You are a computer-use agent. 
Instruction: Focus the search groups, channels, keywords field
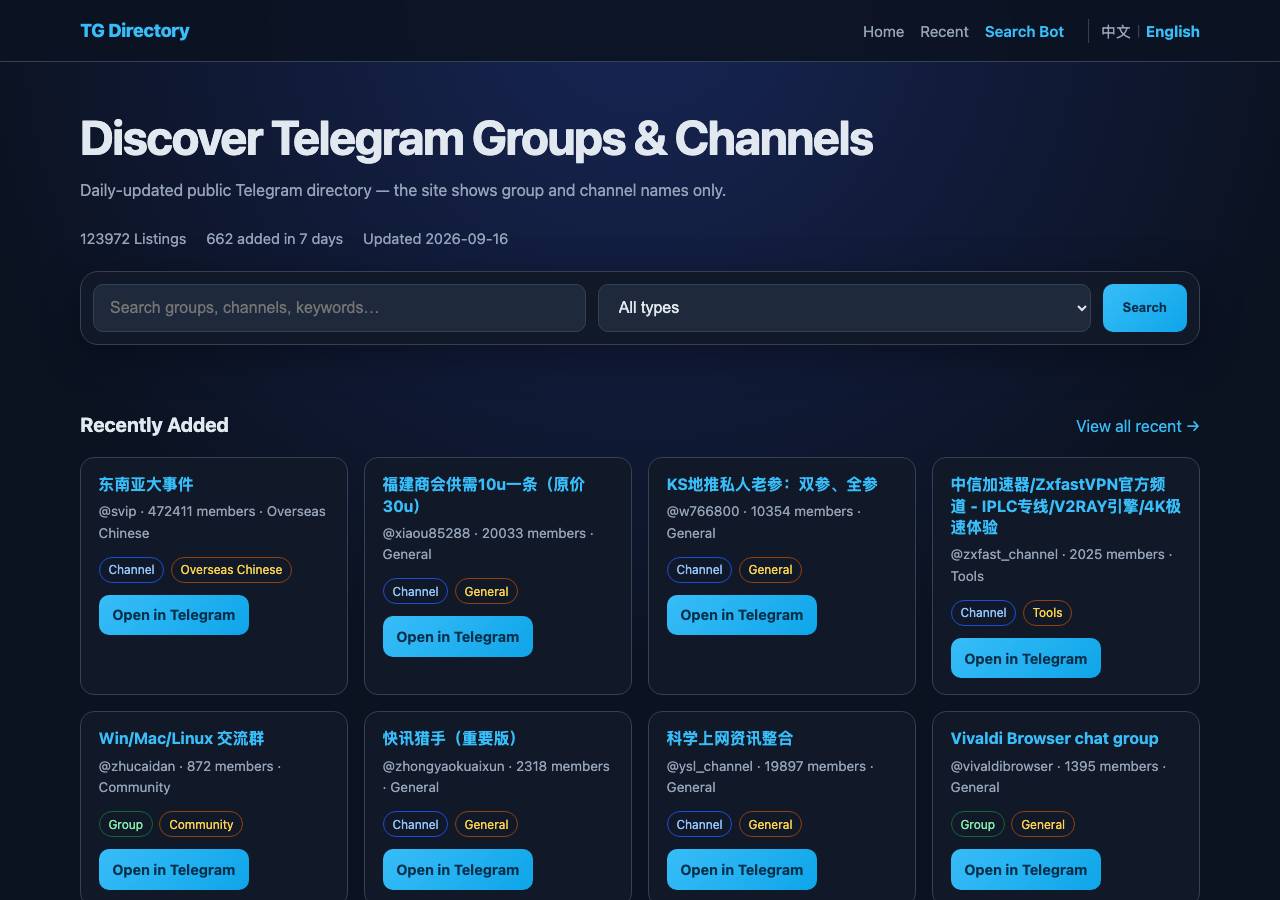[x=339, y=308]
